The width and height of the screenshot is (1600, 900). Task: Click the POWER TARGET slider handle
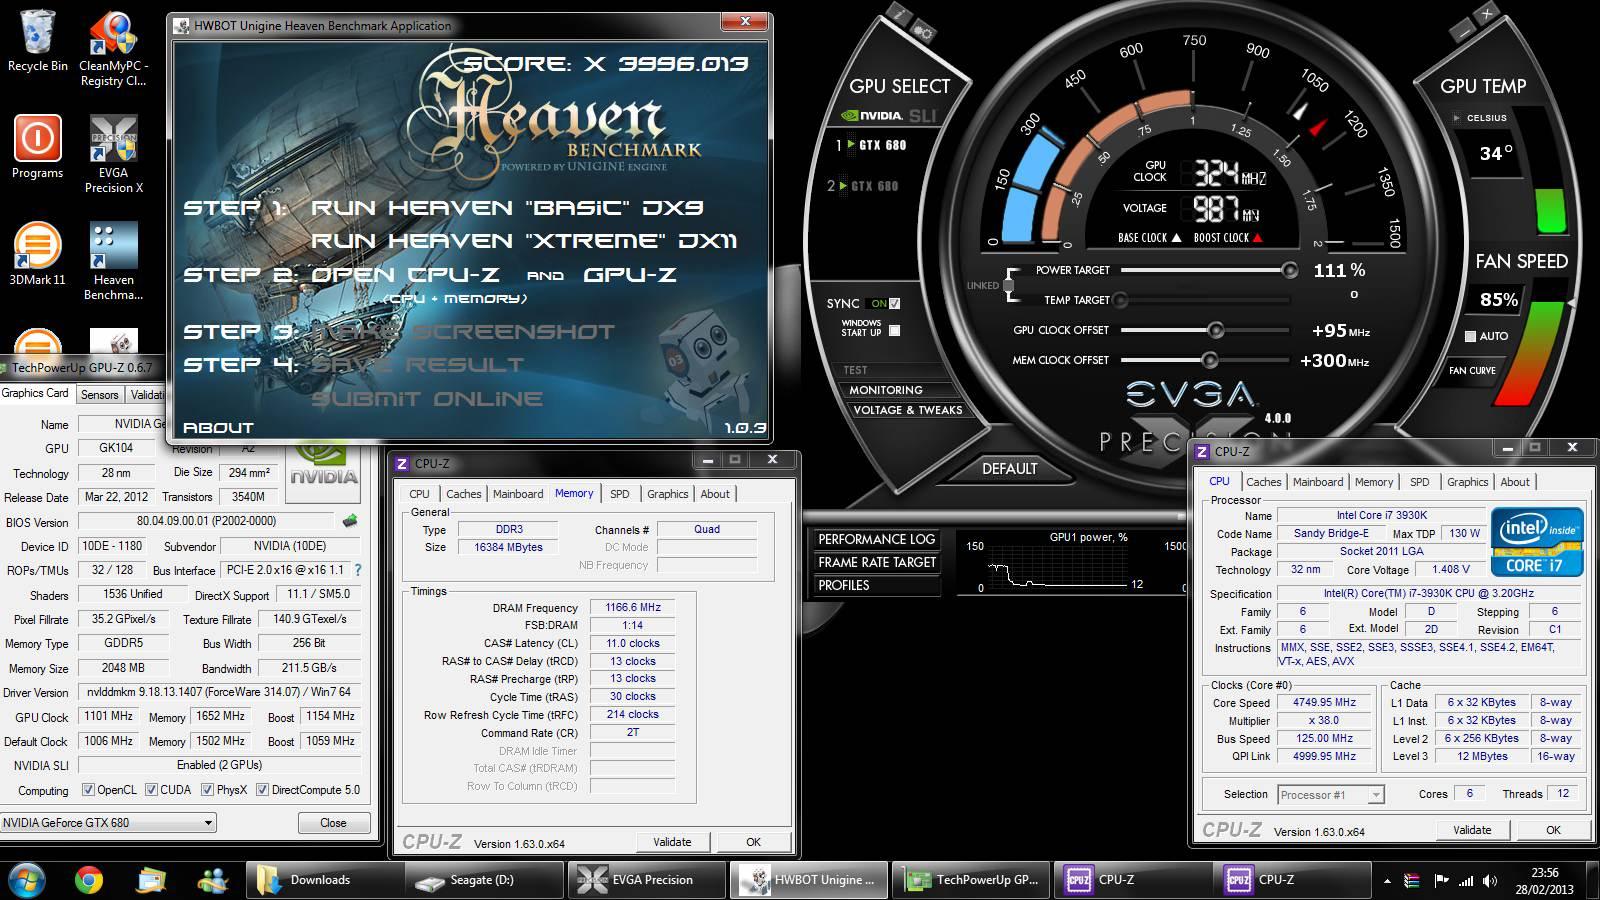[1290, 270]
